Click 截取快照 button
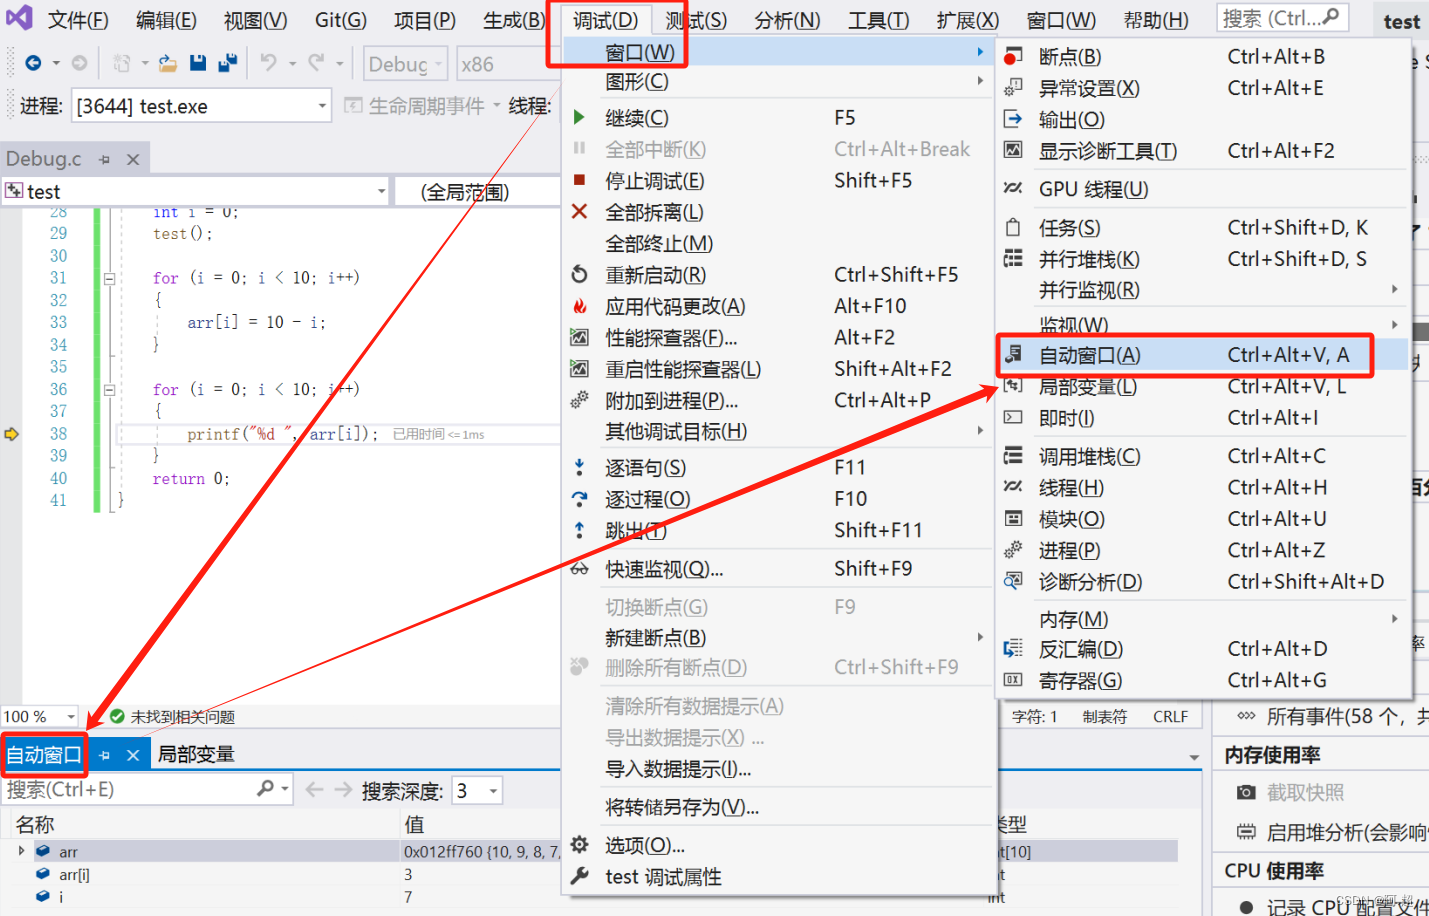Viewport: 1429px width, 916px height. coord(1291,793)
